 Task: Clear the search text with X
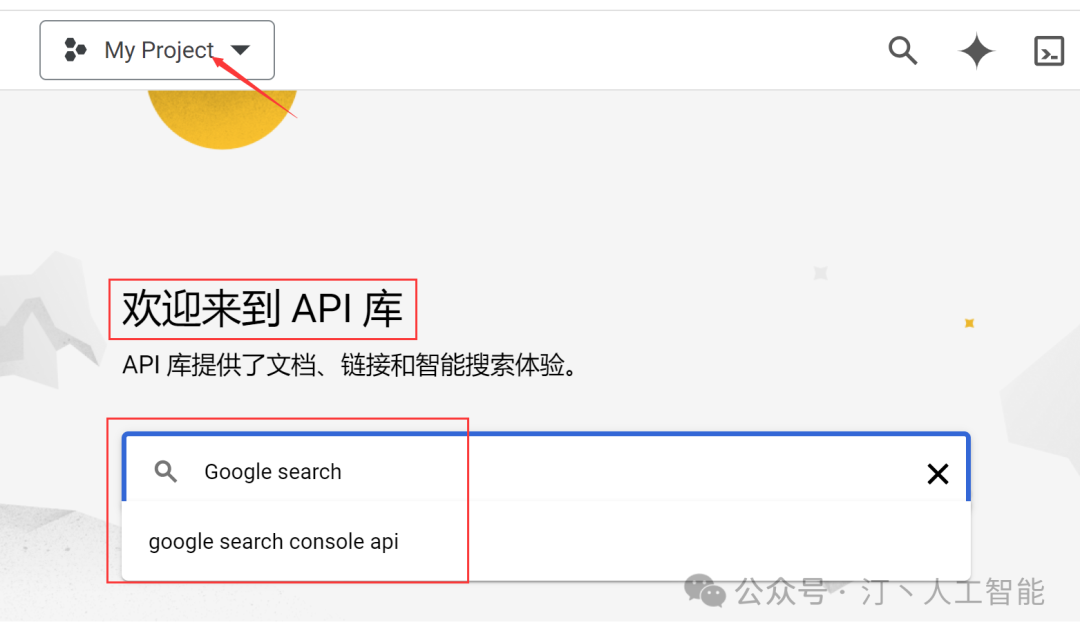click(937, 473)
